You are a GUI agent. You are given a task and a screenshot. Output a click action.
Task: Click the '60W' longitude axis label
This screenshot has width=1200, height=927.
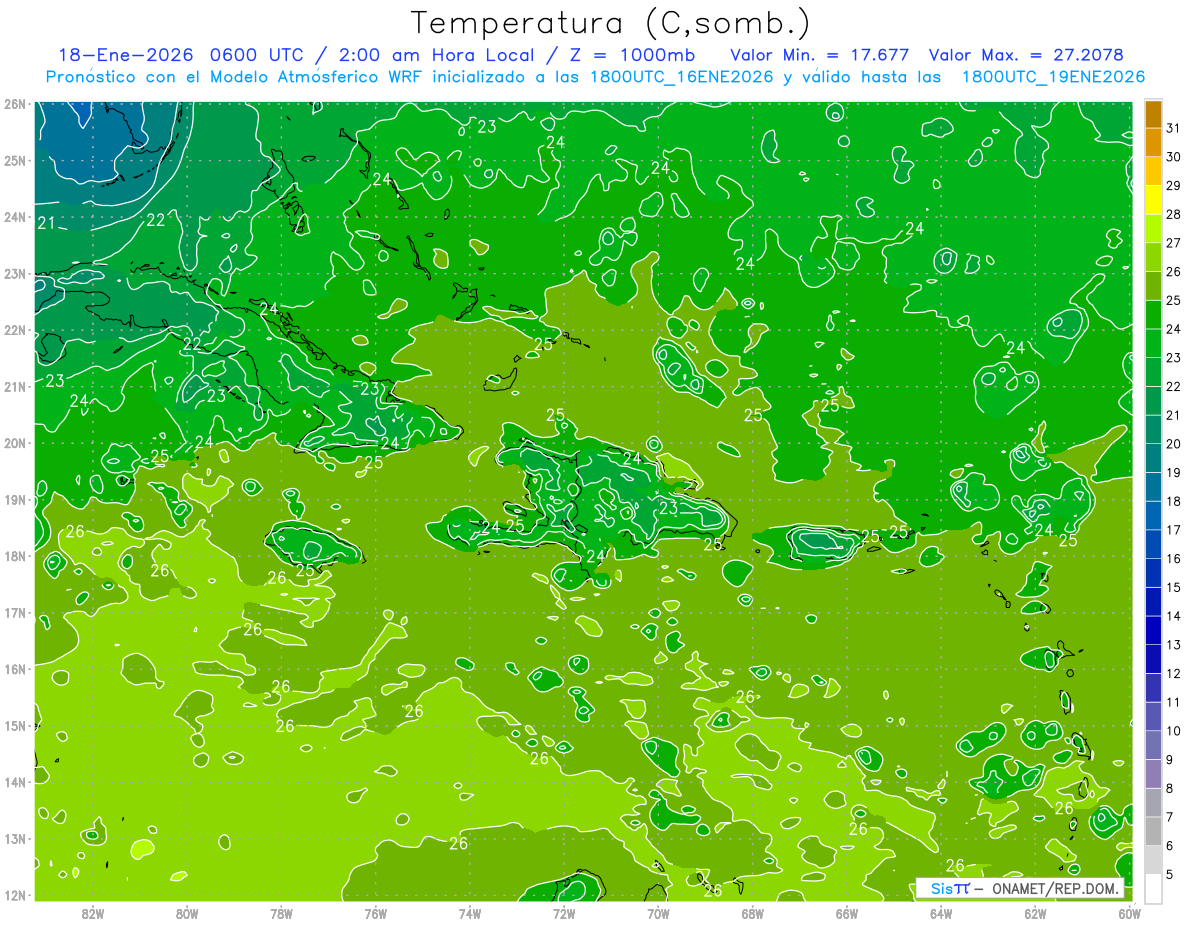point(1129,913)
